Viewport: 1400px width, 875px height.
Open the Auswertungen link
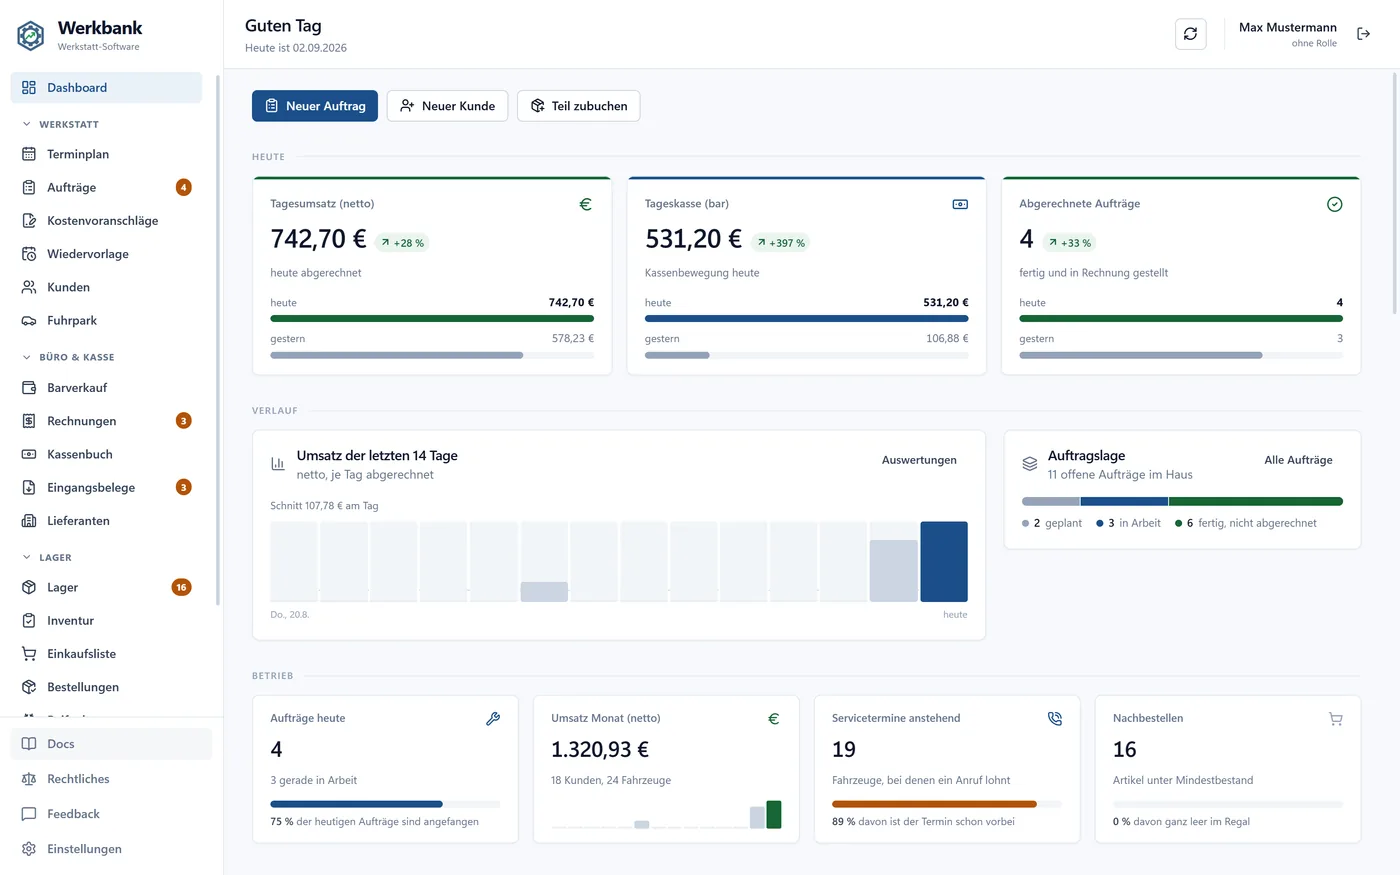(919, 460)
